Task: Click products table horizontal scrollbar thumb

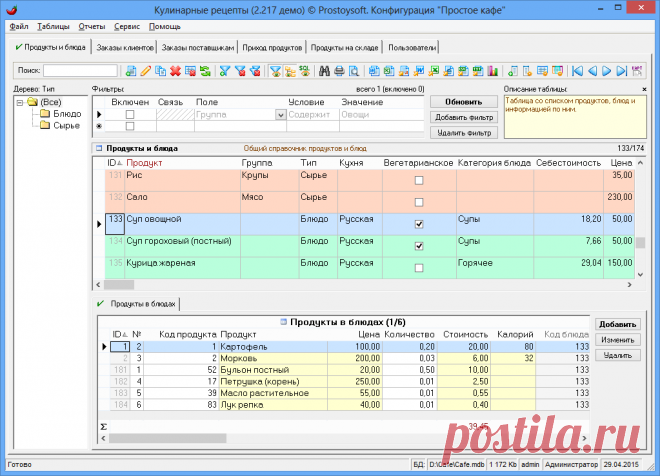Action: [119, 285]
